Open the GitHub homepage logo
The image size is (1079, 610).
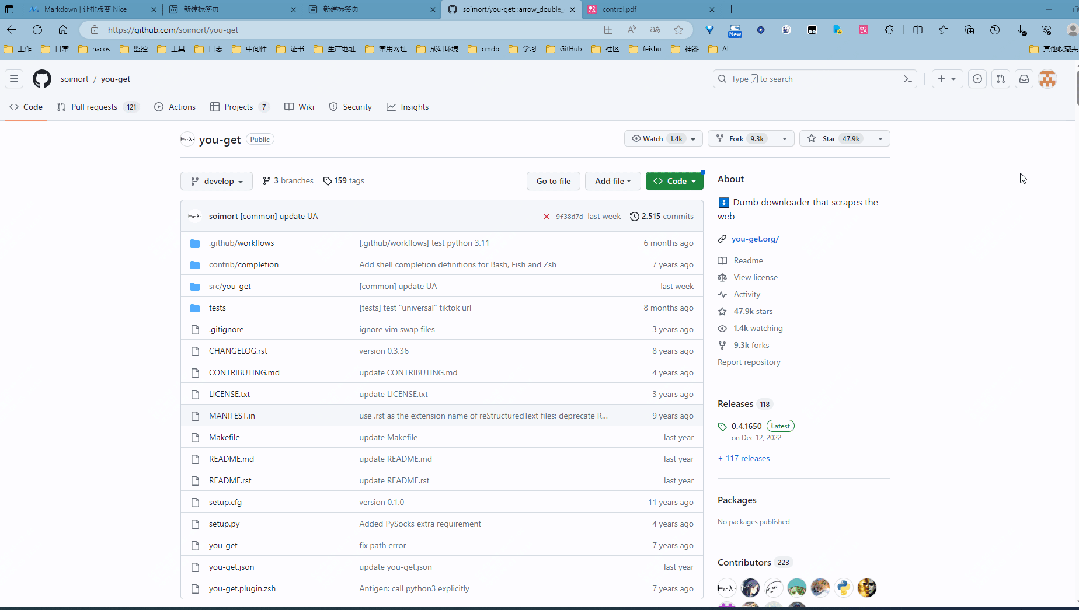pos(42,79)
